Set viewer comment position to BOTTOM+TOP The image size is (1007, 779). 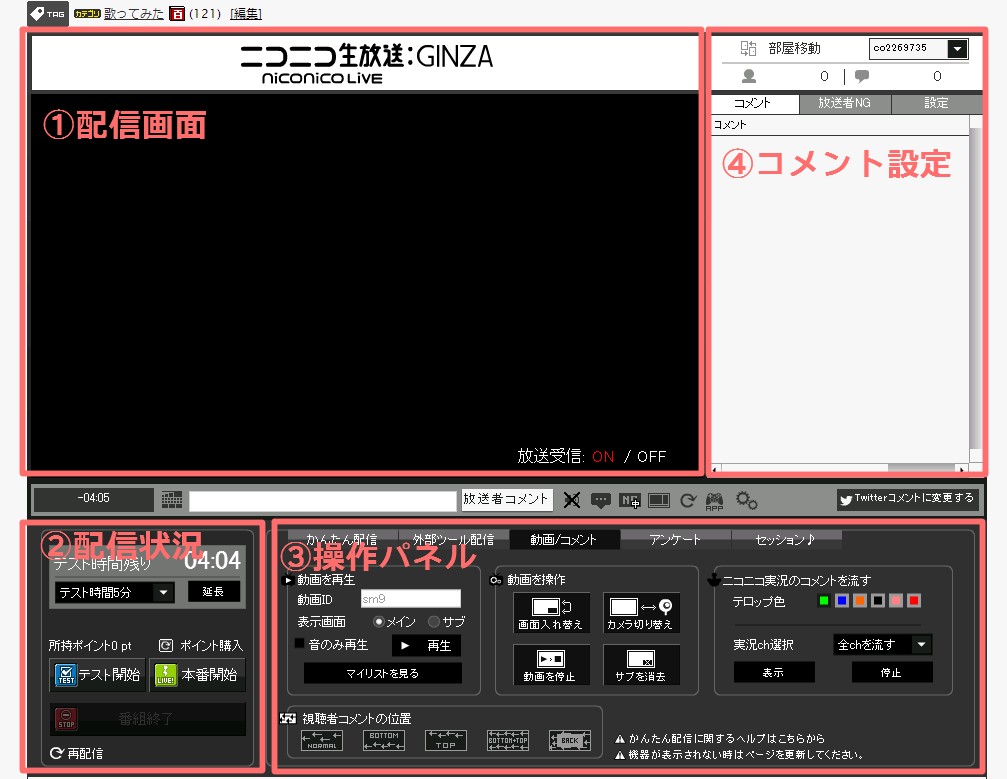click(507, 740)
